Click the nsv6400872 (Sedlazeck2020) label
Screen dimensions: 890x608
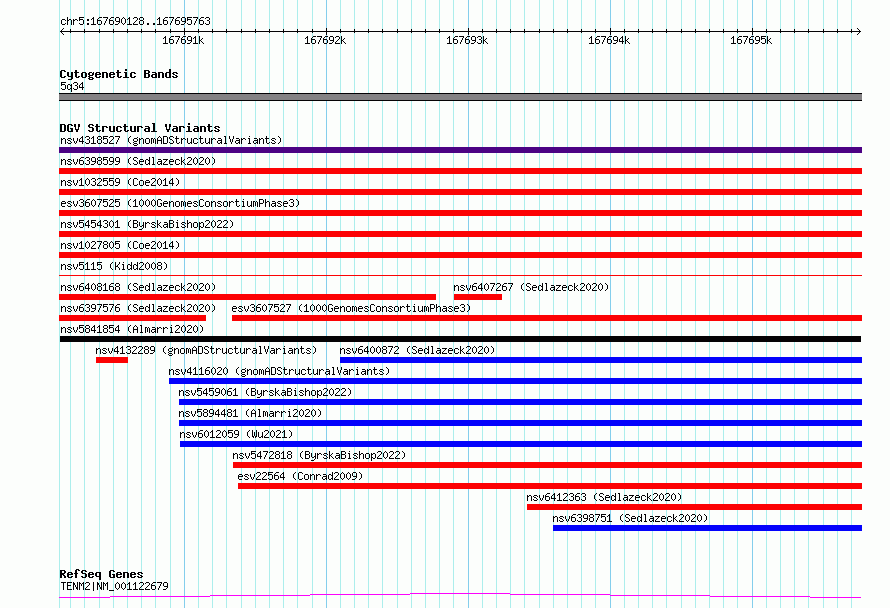pyautogui.click(x=417, y=350)
